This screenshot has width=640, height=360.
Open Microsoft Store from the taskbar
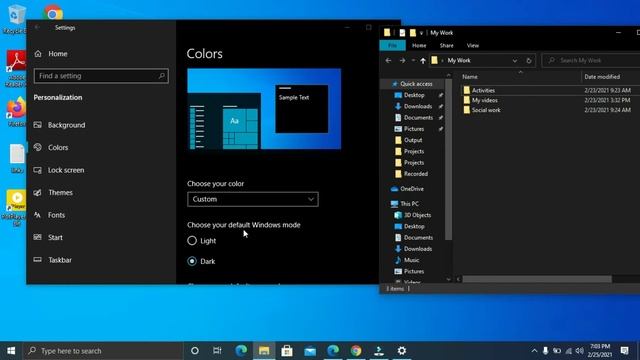tap(287, 351)
